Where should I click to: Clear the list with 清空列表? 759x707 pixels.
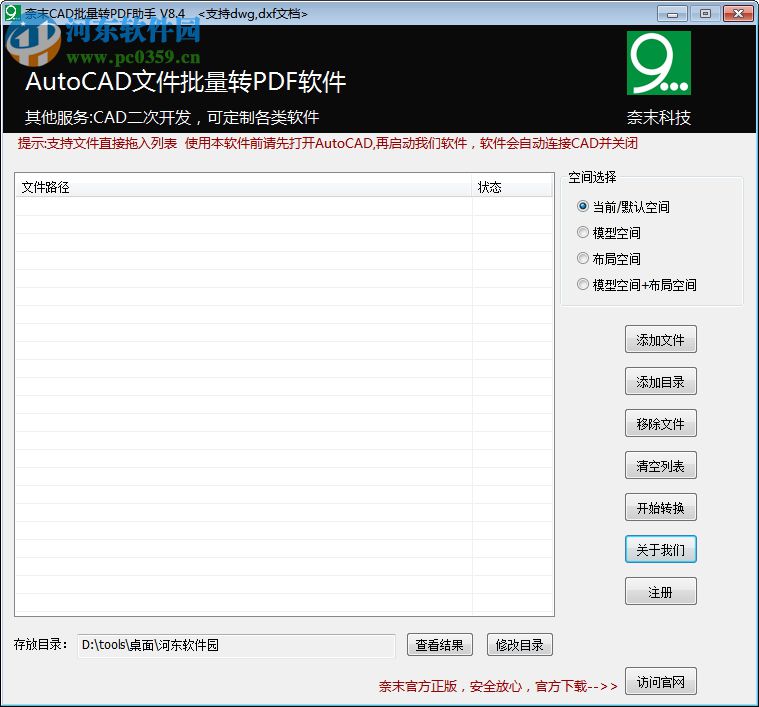pos(660,466)
